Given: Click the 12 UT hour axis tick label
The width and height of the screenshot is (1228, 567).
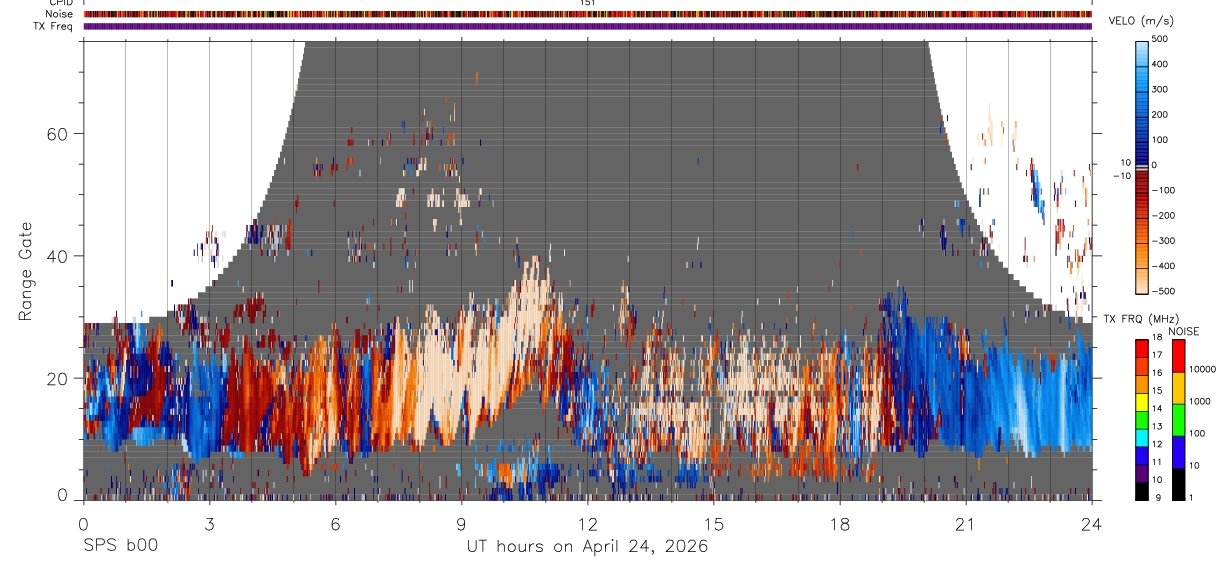Looking at the screenshot, I should [x=587, y=524].
